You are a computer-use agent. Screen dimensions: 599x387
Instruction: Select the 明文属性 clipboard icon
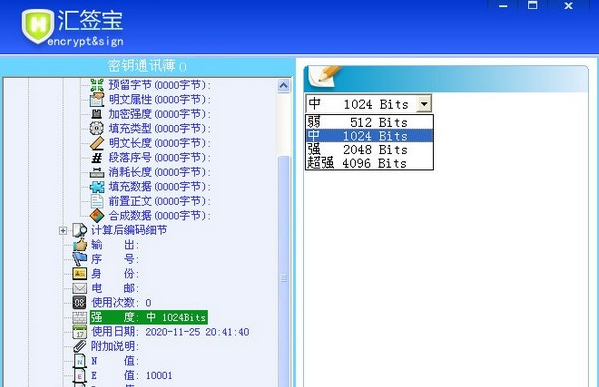(x=97, y=99)
